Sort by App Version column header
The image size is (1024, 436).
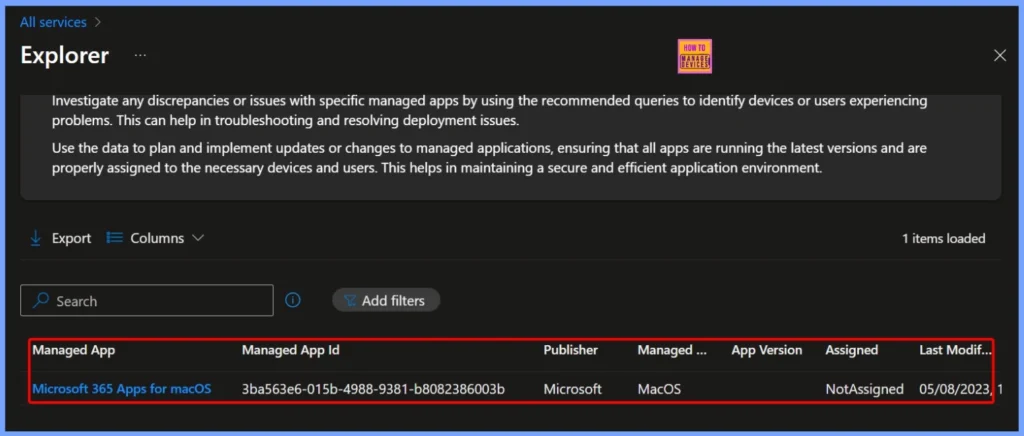click(766, 350)
